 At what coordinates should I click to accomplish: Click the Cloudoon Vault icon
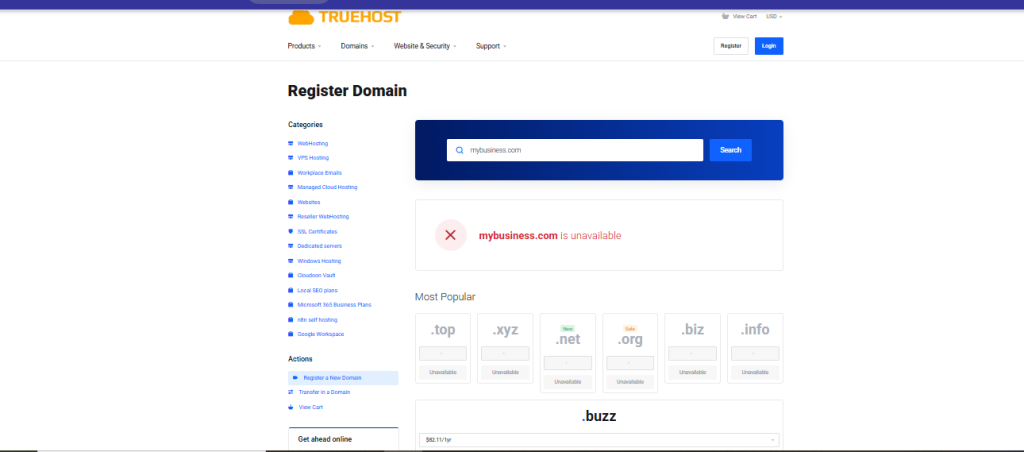(x=291, y=276)
